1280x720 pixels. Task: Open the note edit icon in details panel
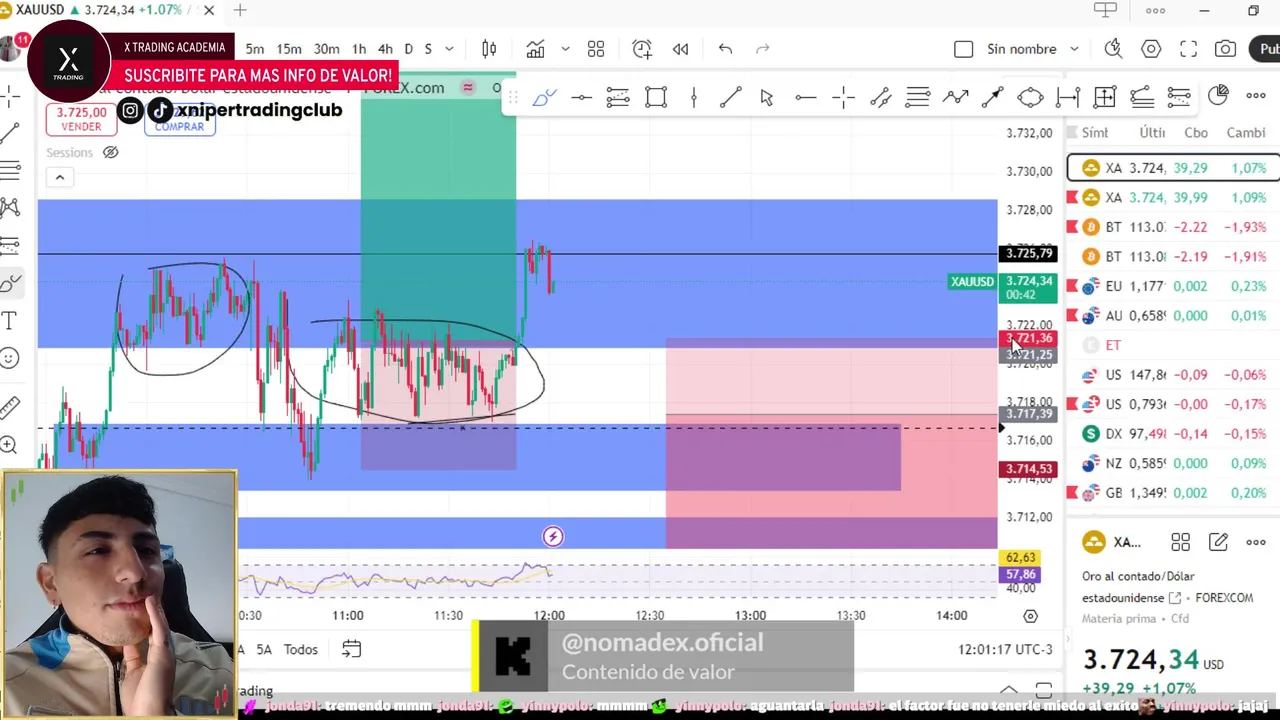click(x=1218, y=542)
